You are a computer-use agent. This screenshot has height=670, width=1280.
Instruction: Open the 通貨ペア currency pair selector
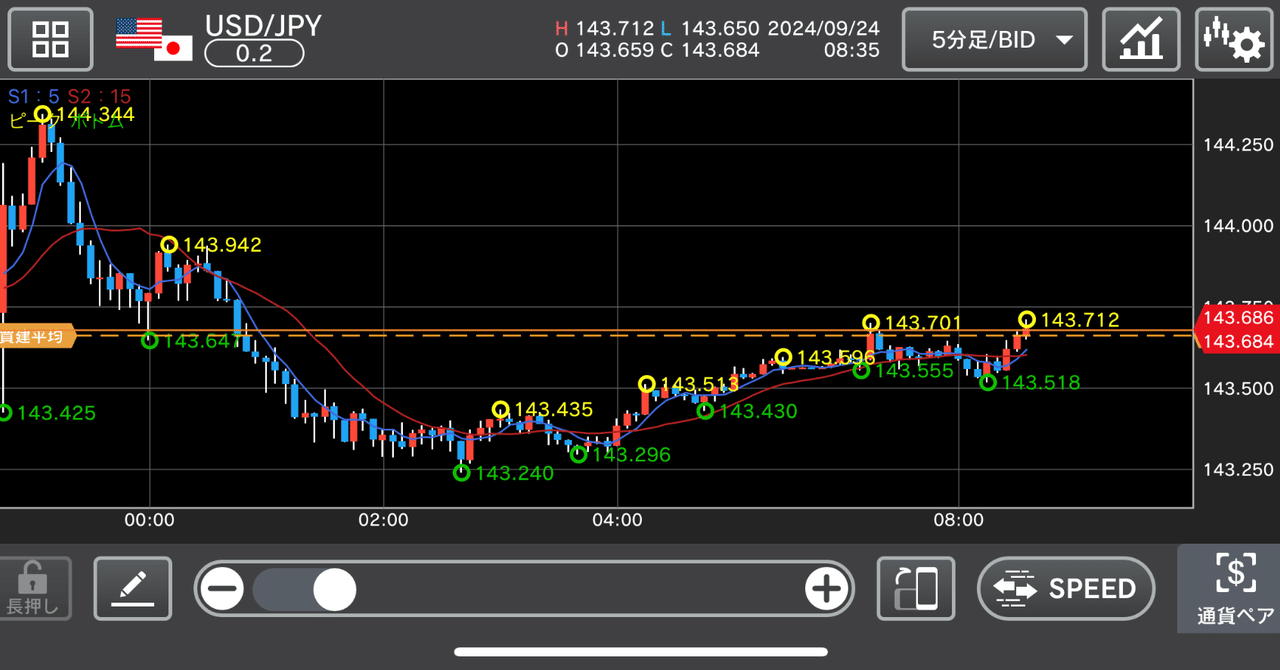point(1236,589)
